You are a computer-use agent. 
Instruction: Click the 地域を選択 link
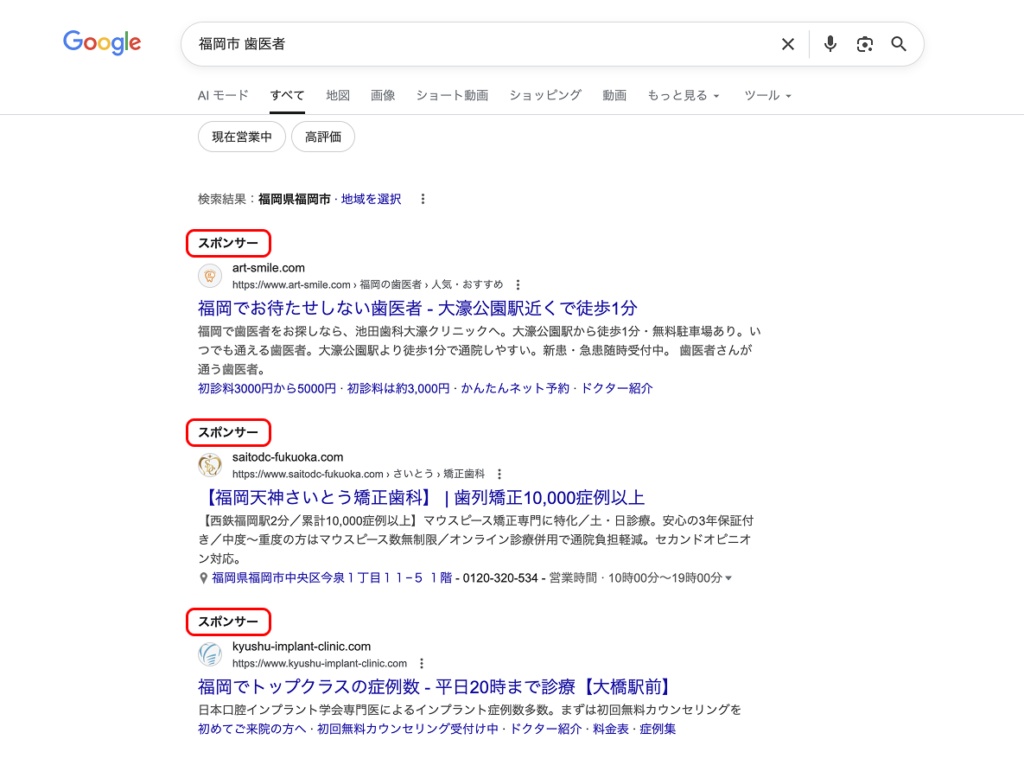pos(371,199)
